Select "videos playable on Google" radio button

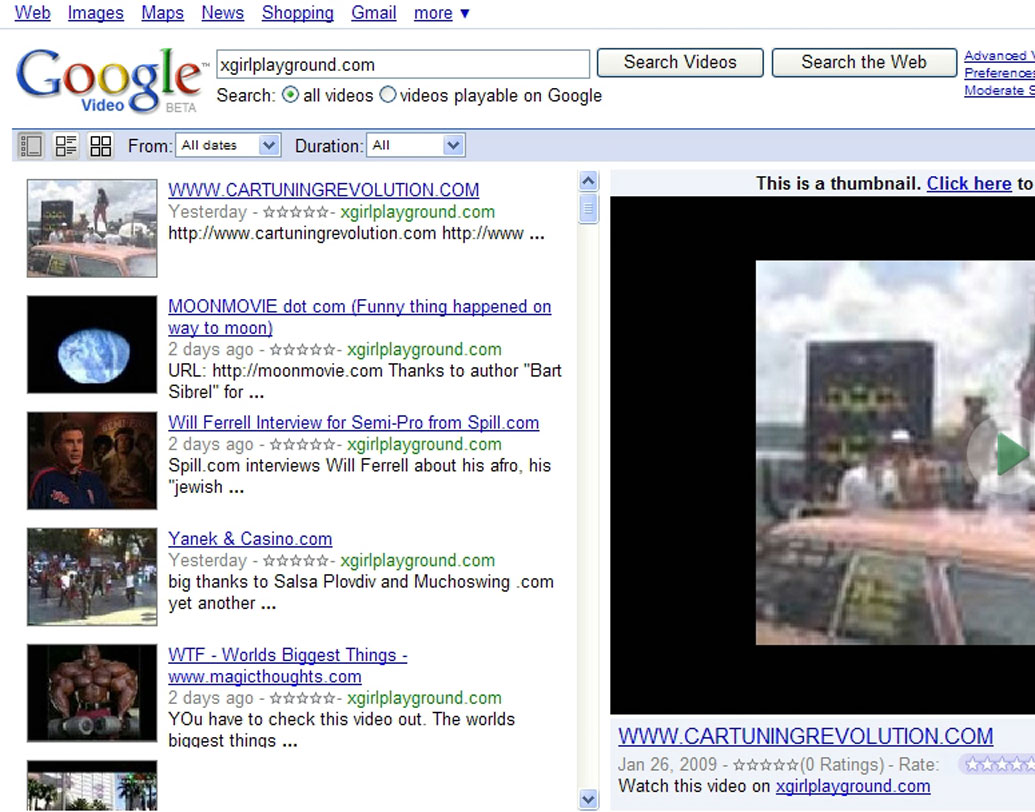tap(387, 95)
